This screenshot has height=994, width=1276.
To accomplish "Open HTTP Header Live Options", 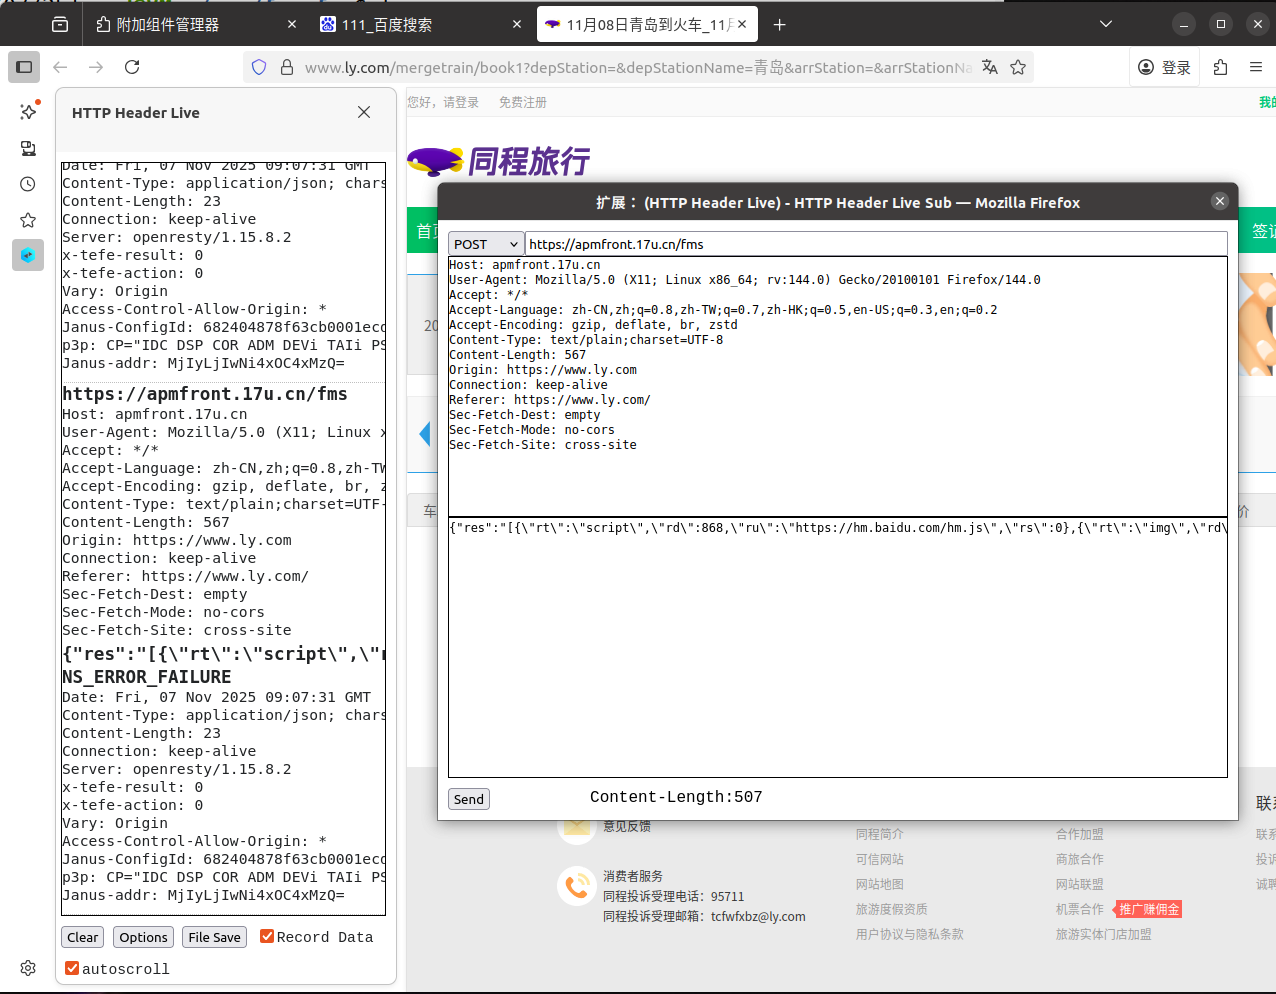I will pos(143,937).
